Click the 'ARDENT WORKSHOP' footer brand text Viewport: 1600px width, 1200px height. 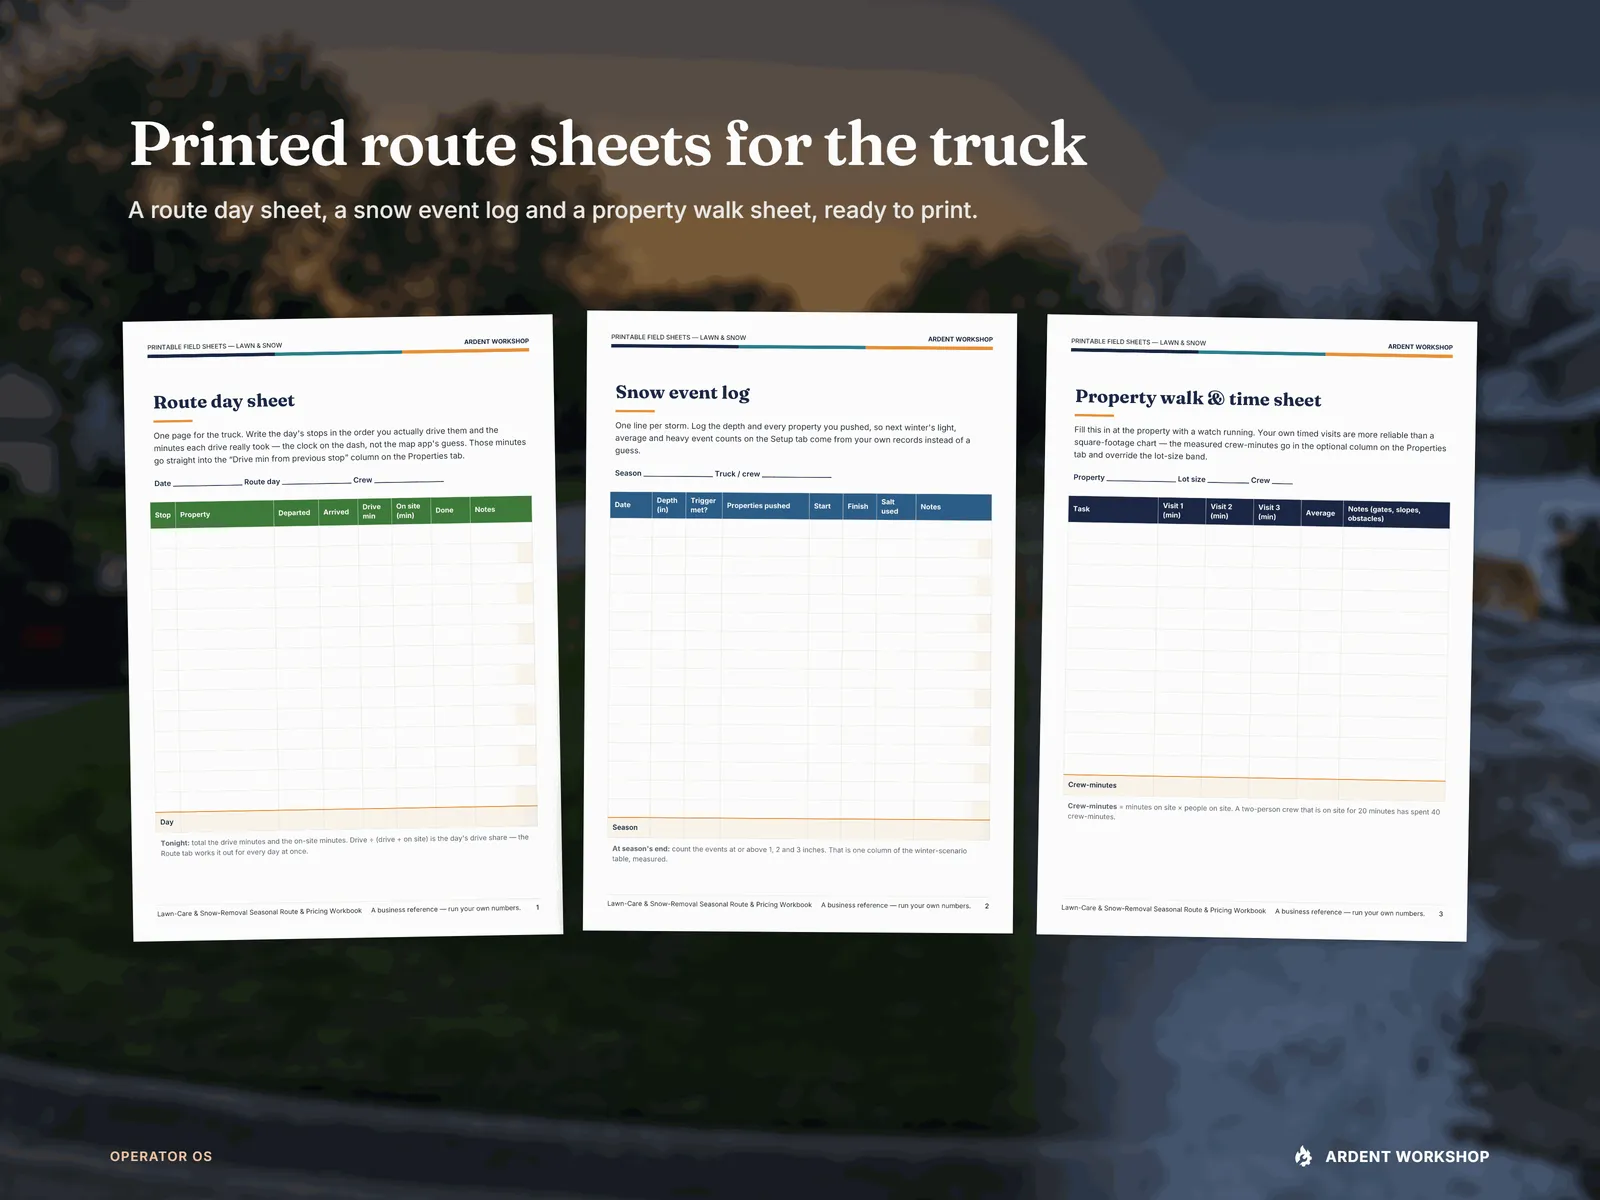pyautogui.click(x=1407, y=1156)
